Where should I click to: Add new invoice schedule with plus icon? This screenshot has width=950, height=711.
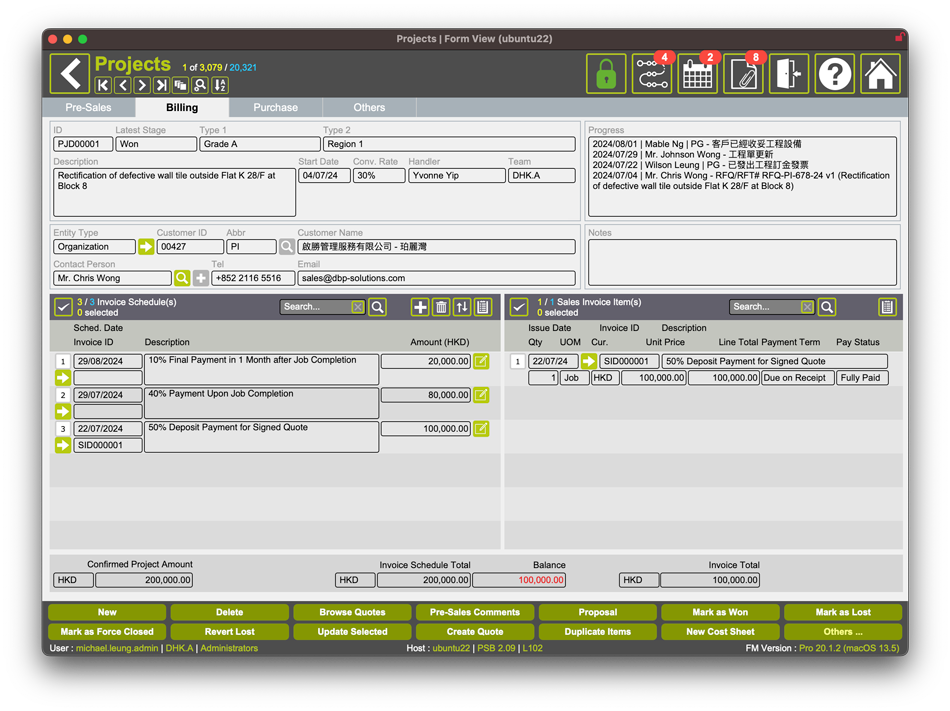[420, 307]
